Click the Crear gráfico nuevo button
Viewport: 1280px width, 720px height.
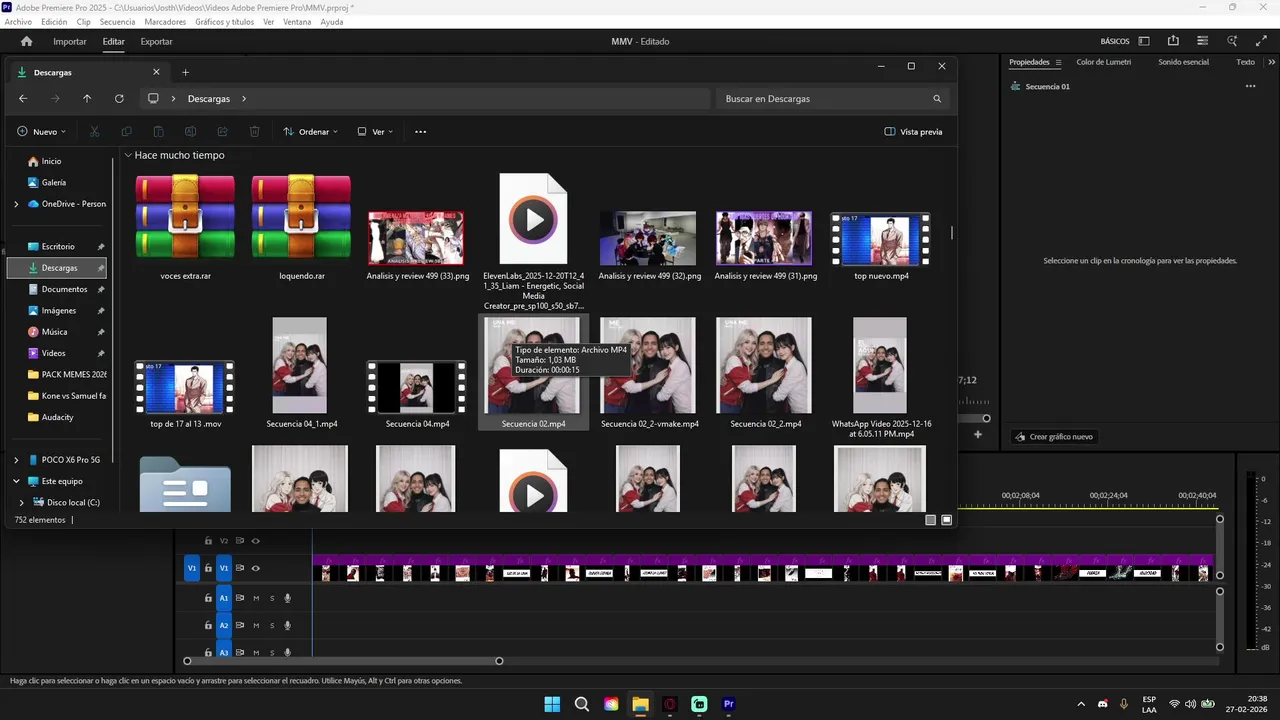[1053, 437]
